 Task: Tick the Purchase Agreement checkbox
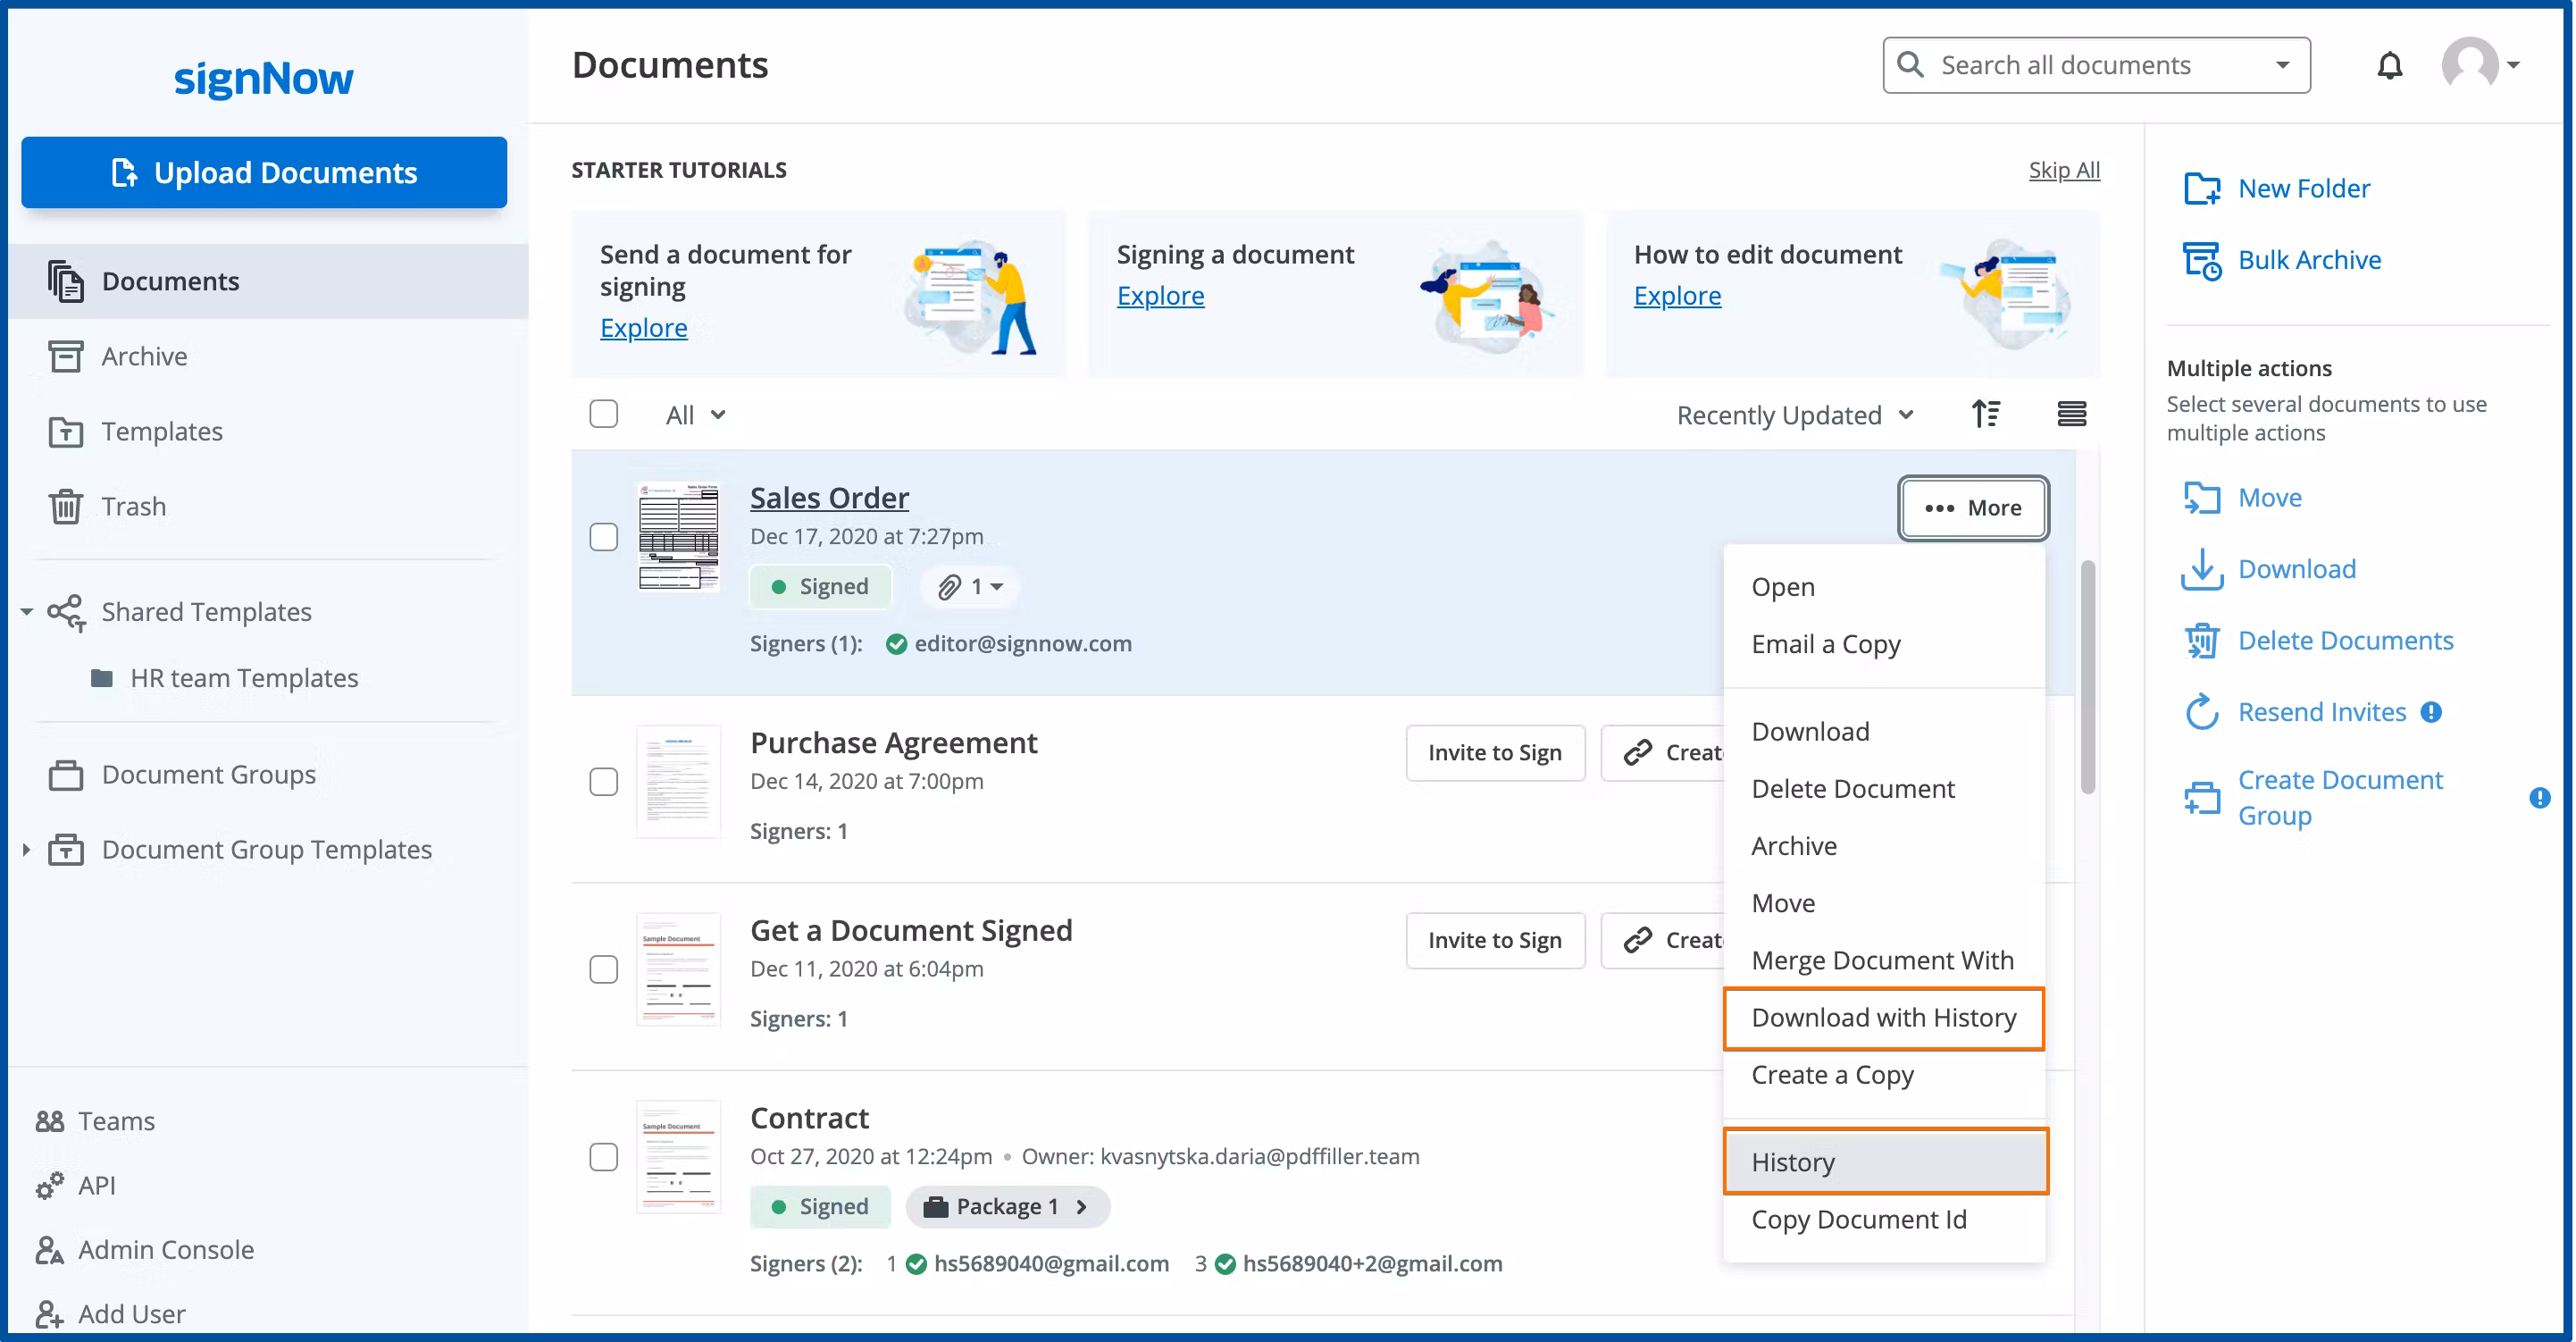point(603,781)
